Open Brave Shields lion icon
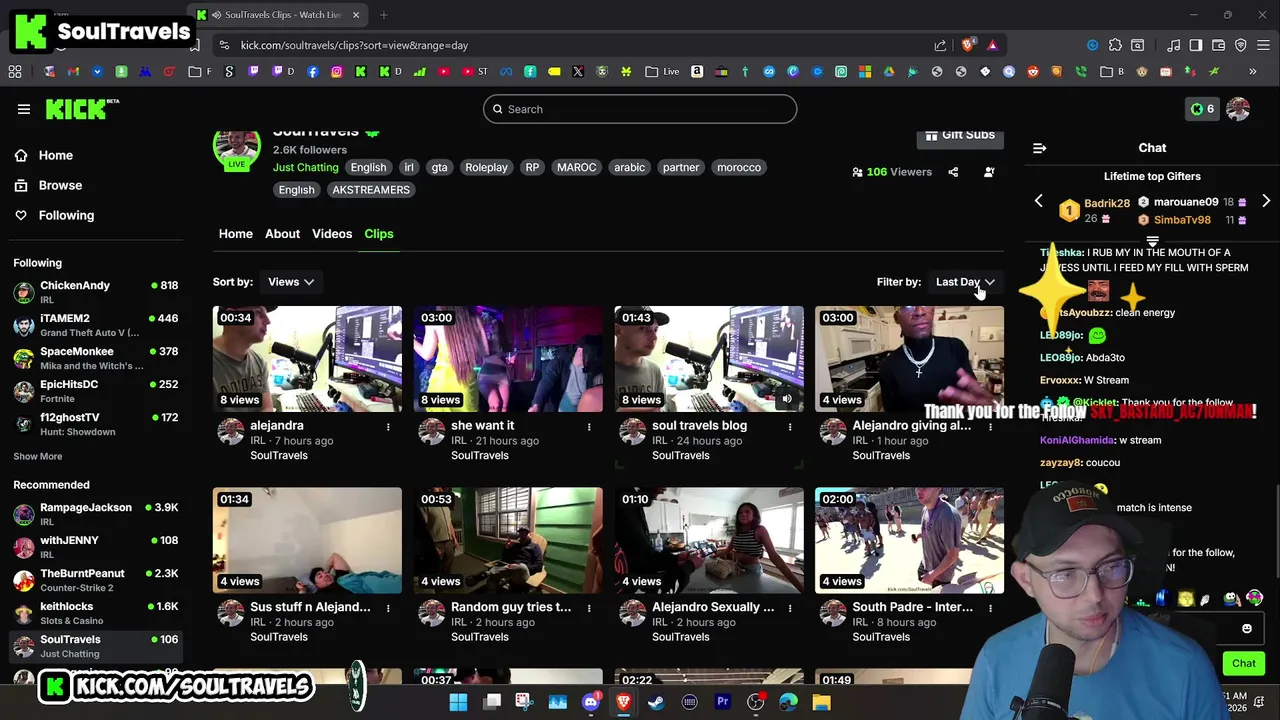The image size is (1280, 720). [967, 45]
